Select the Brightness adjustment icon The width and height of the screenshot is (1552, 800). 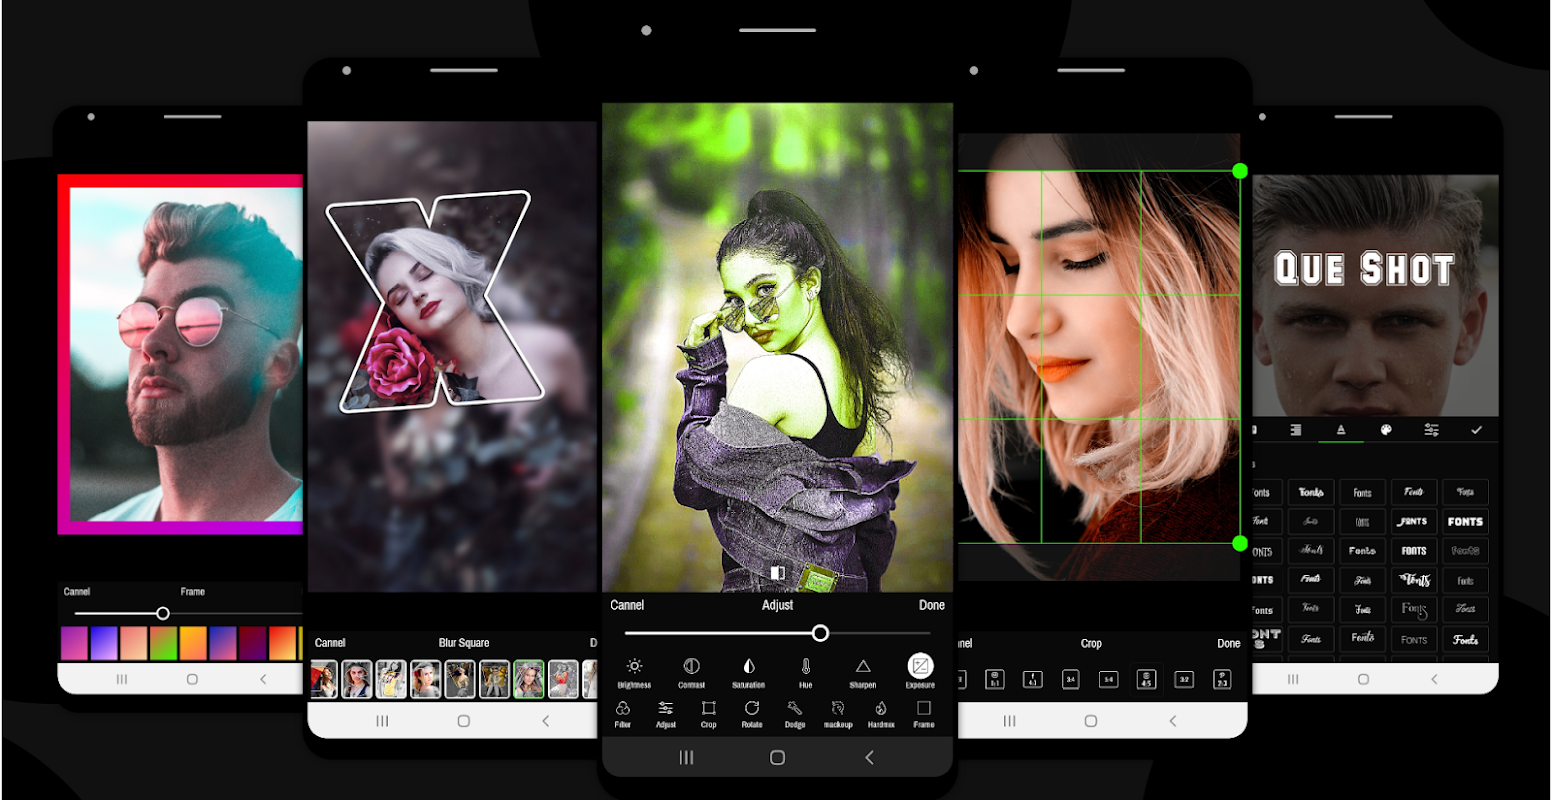tap(634, 666)
